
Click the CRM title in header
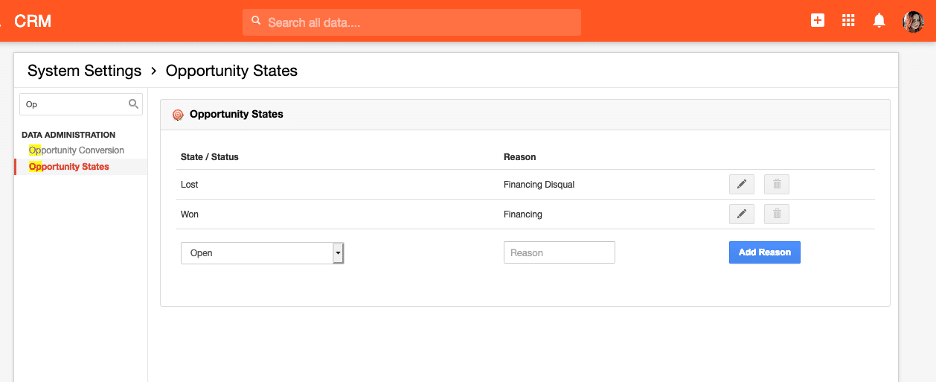pyautogui.click(x=33, y=21)
